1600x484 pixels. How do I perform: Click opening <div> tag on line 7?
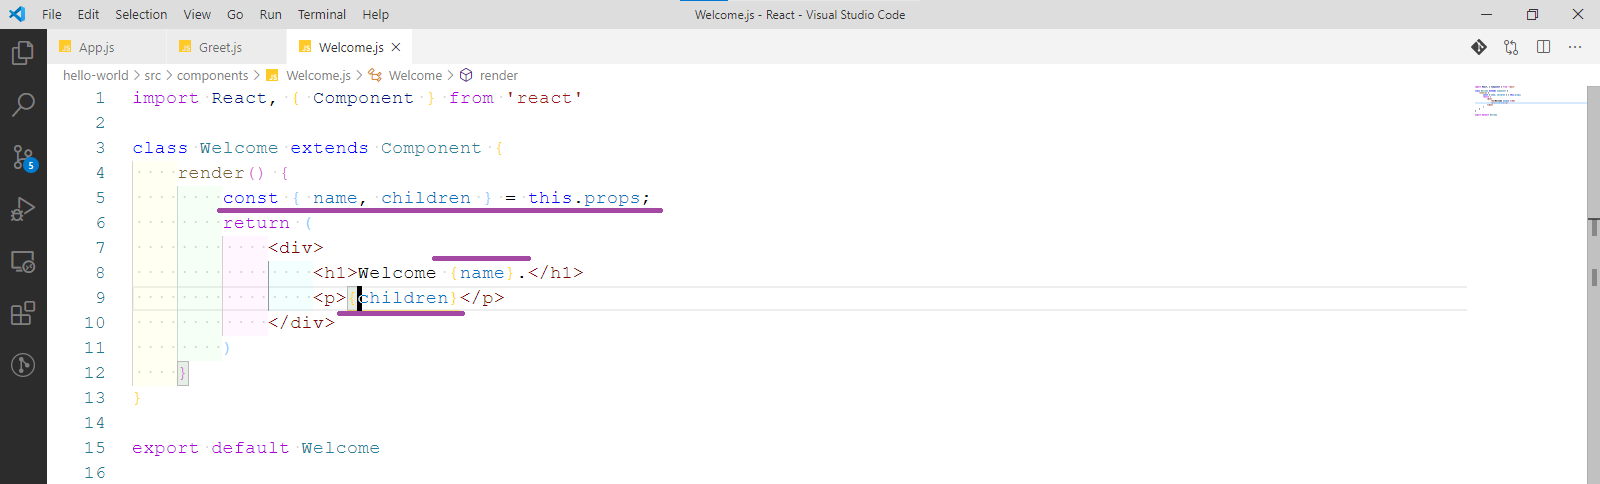click(296, 248)
